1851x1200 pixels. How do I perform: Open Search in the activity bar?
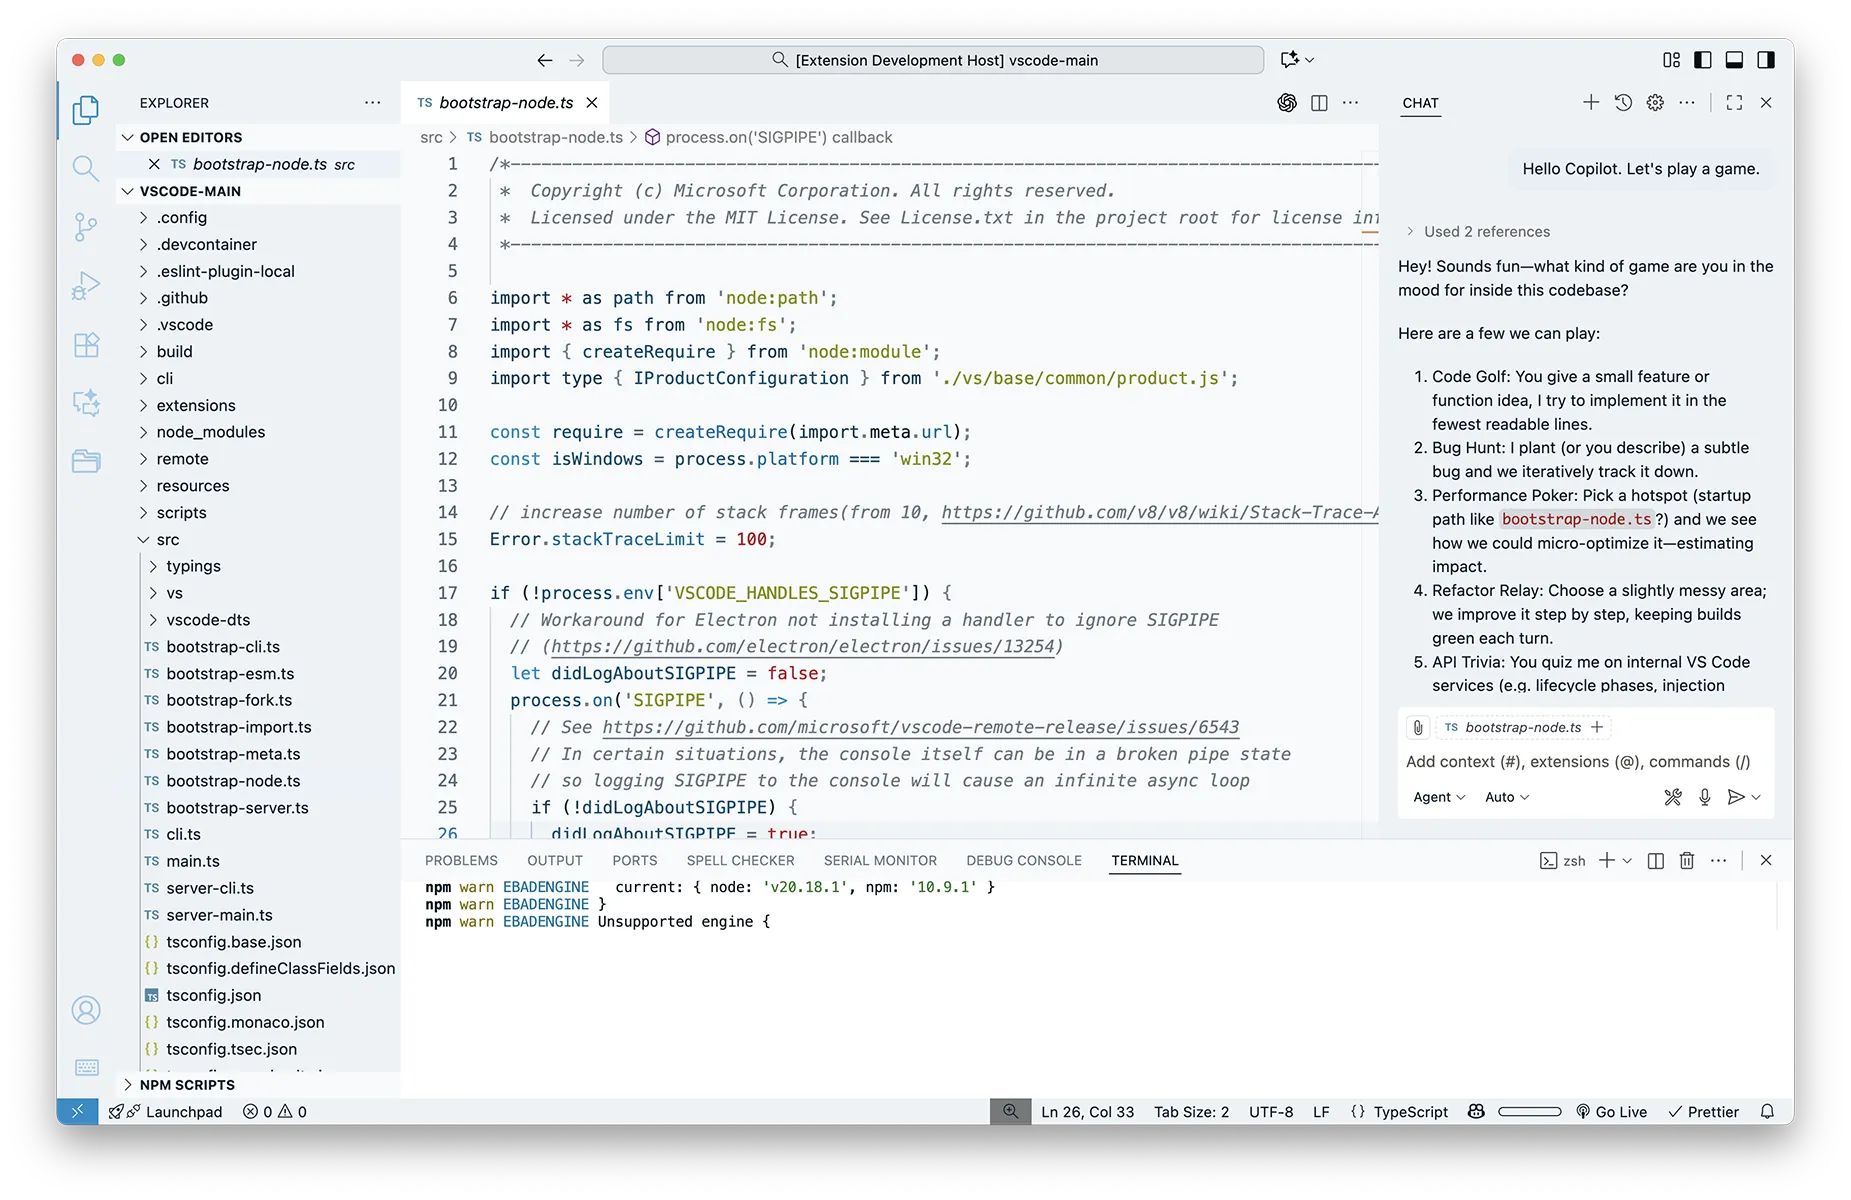86,168
